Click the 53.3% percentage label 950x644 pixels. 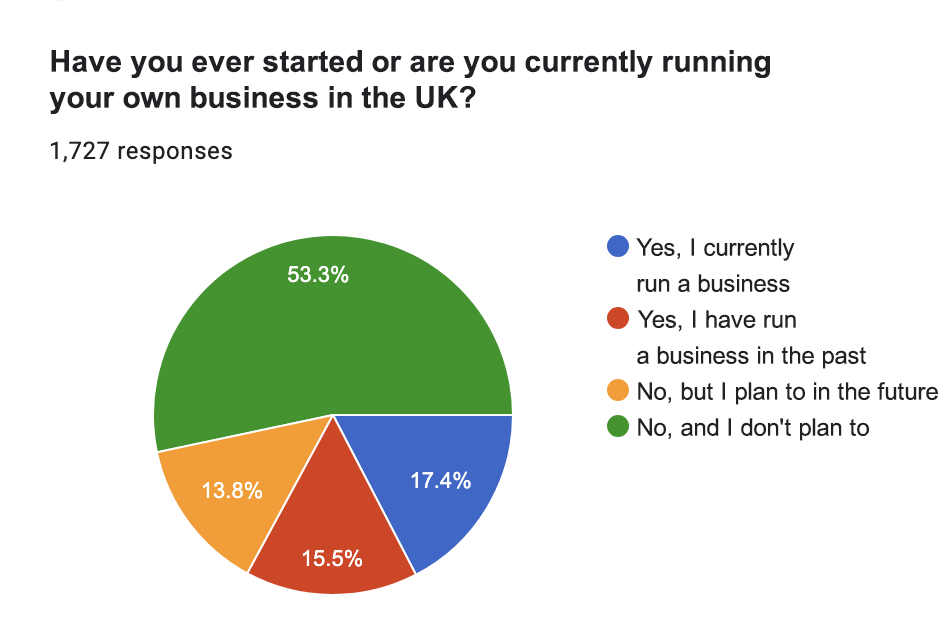pos(318,275)
